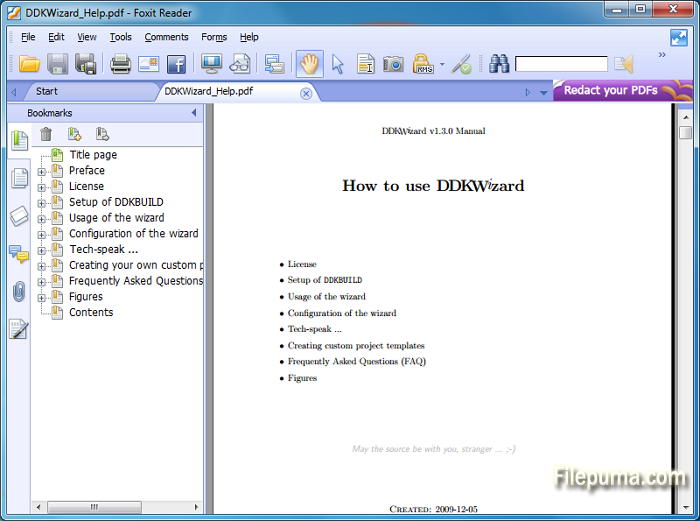This screenshot has height=521, width=700.
Task: Go to the Title page bookmark
Action: (x=93, y=155)
